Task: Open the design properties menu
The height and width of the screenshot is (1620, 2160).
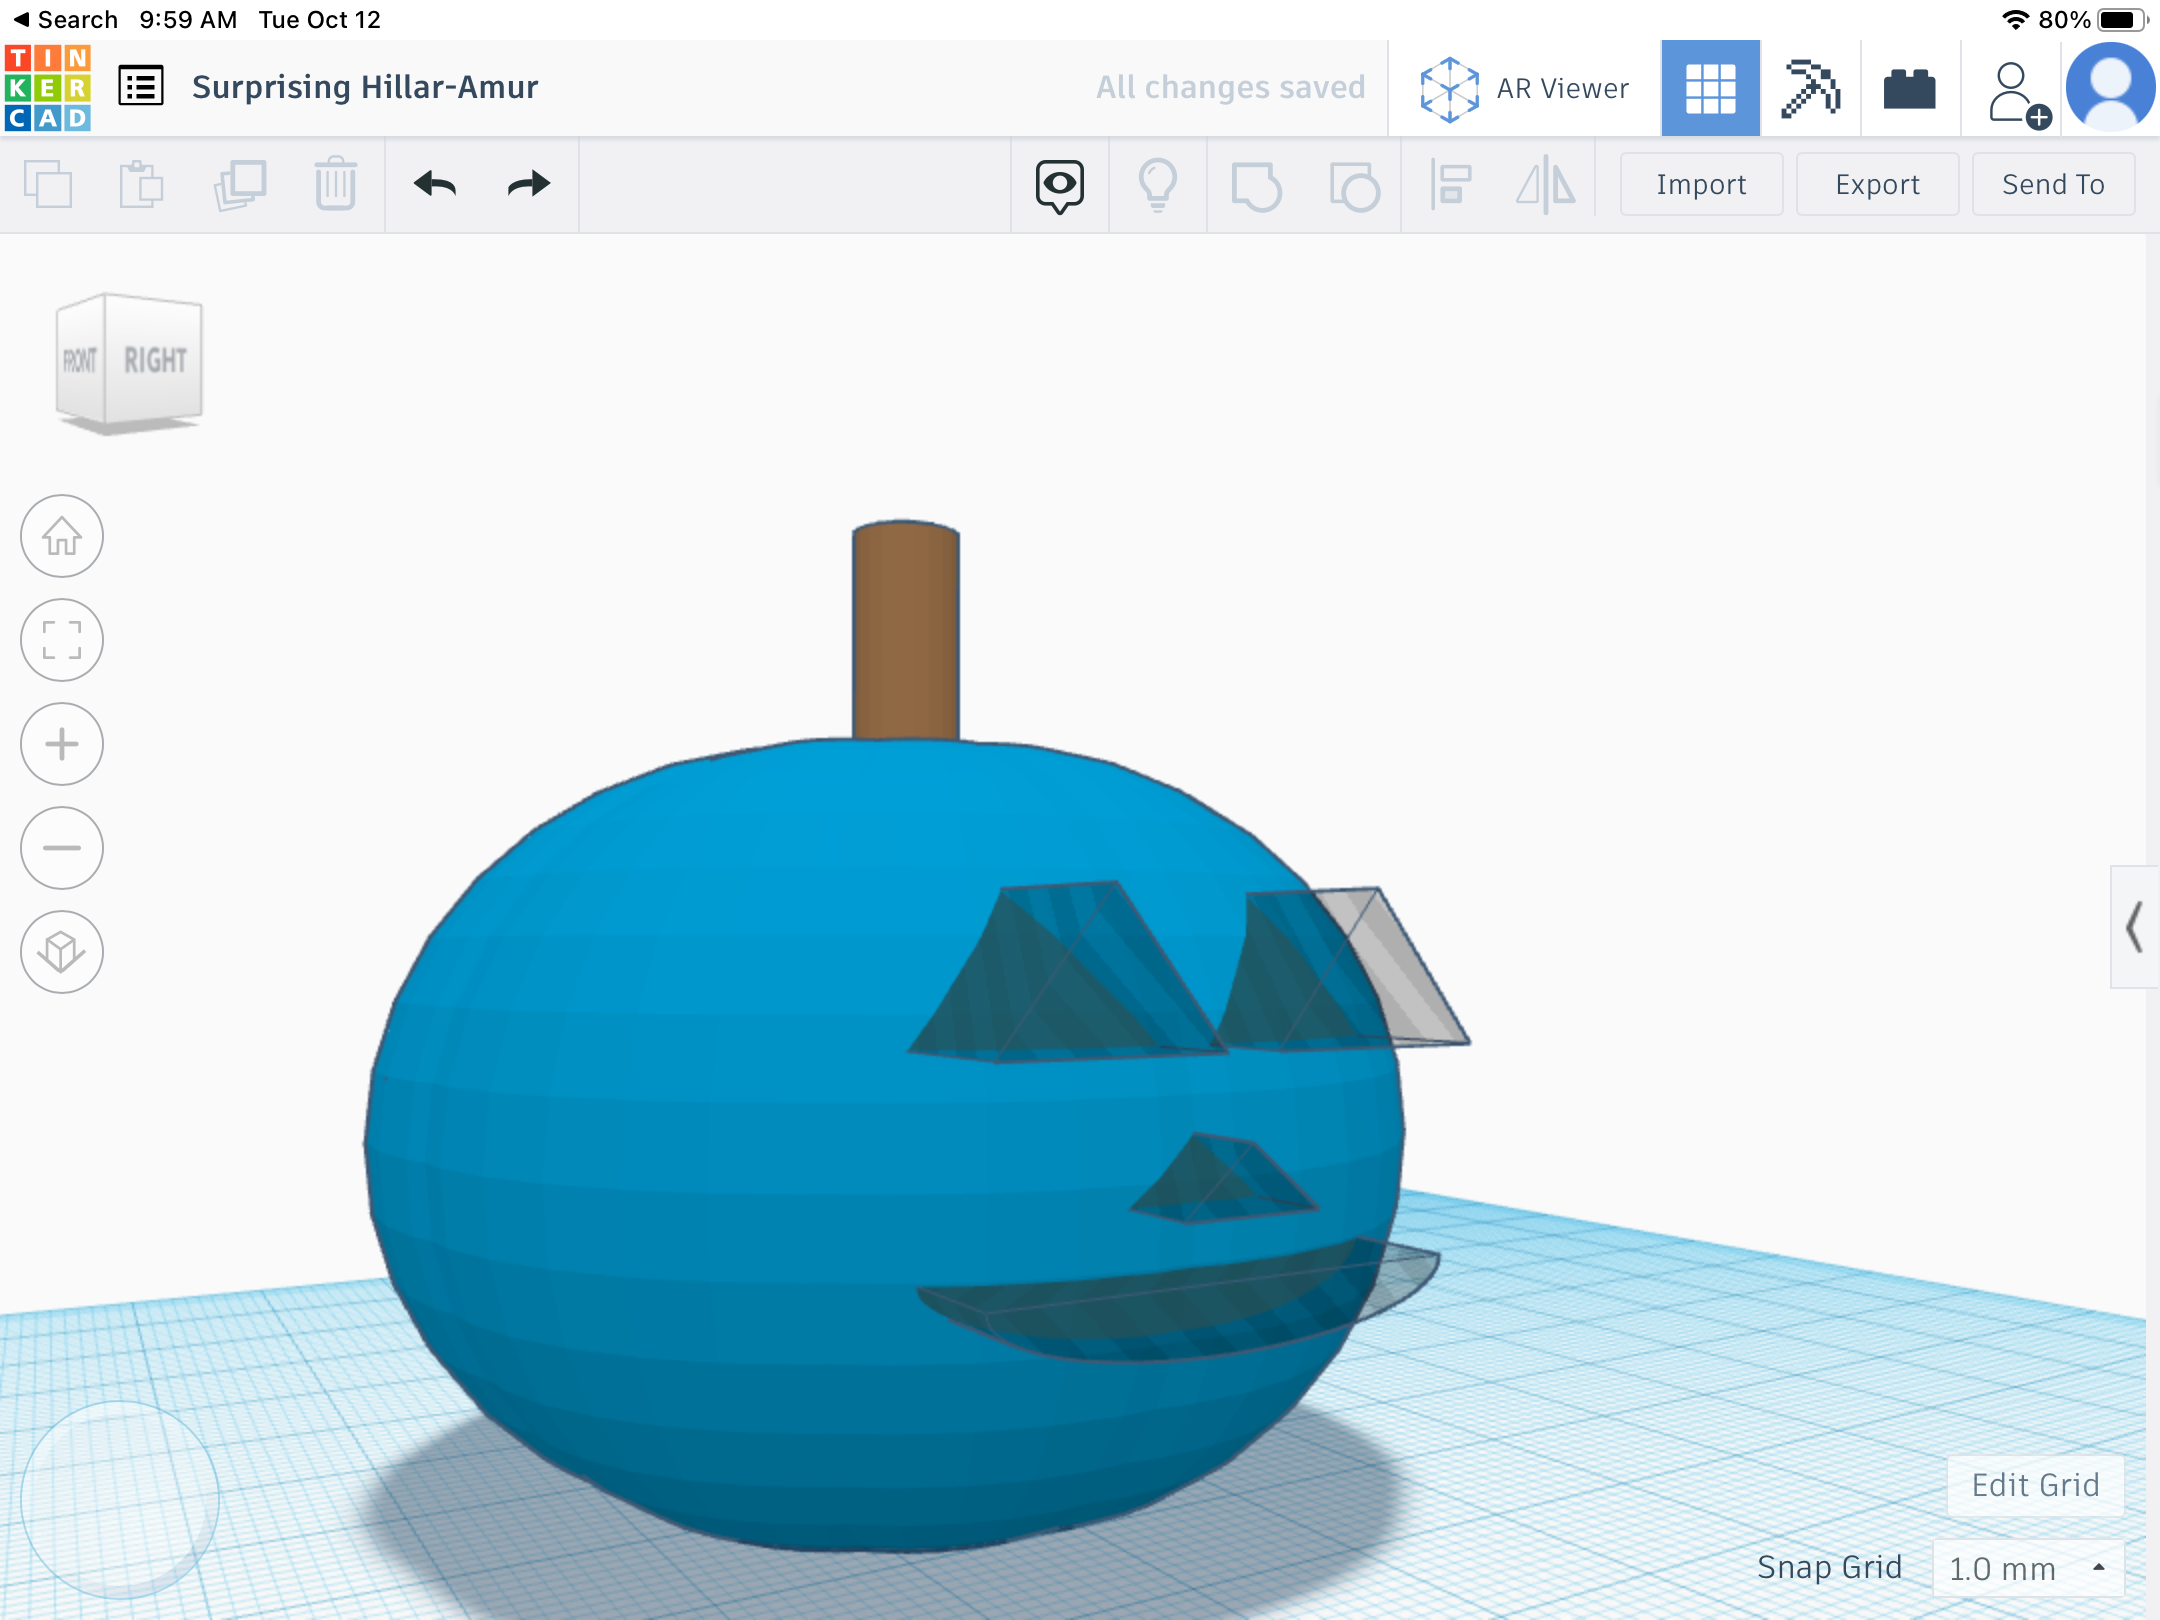Action: [x=141, y=87]
